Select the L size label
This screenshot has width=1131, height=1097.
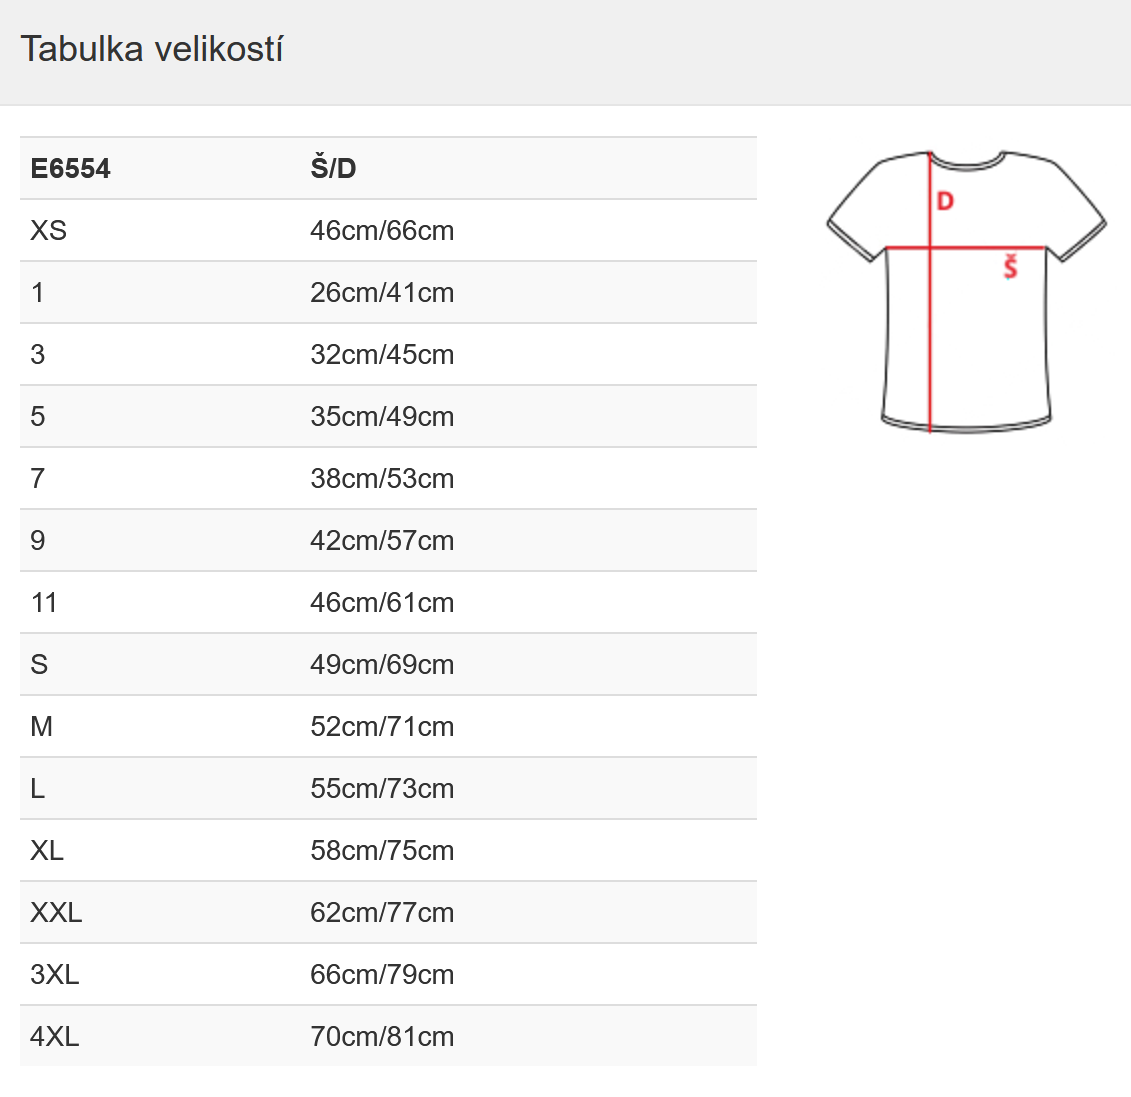pos(38,789)
